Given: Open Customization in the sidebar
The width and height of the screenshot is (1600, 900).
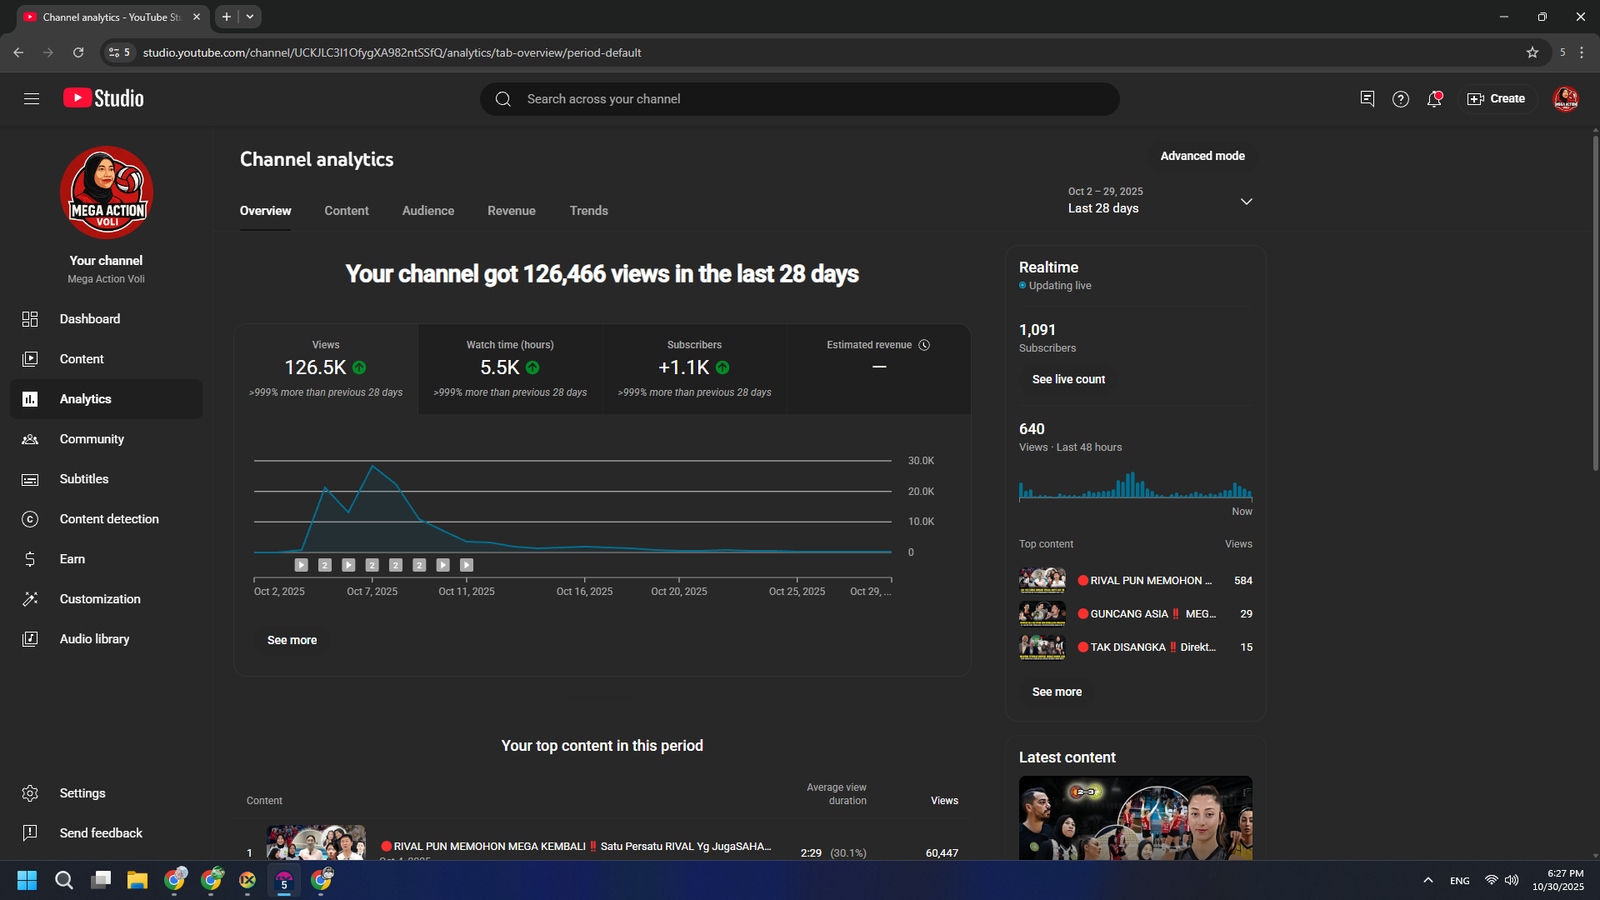Looking at the screenshot, I should 100,599.
